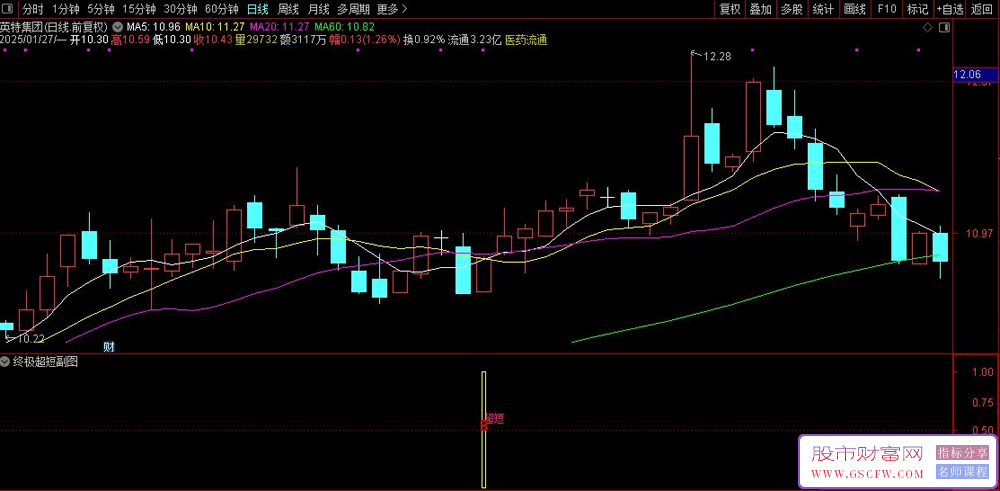The width and height of the screenshot is (1000, 491).
Task: Click the 量29732 volume value
Action: point(255,40)
